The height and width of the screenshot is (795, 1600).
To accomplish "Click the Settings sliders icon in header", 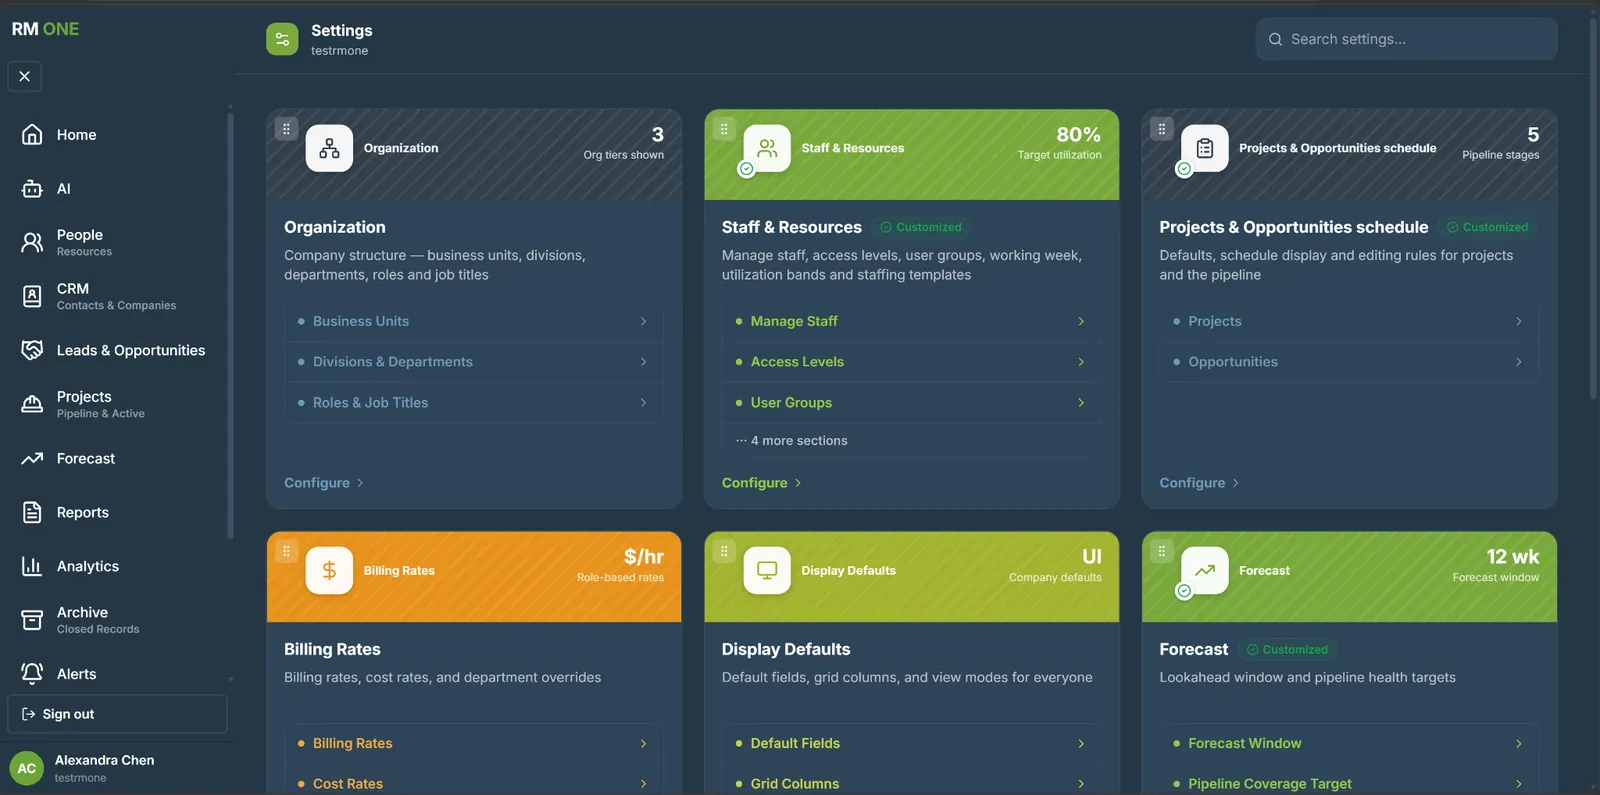I will coord(282,39).
